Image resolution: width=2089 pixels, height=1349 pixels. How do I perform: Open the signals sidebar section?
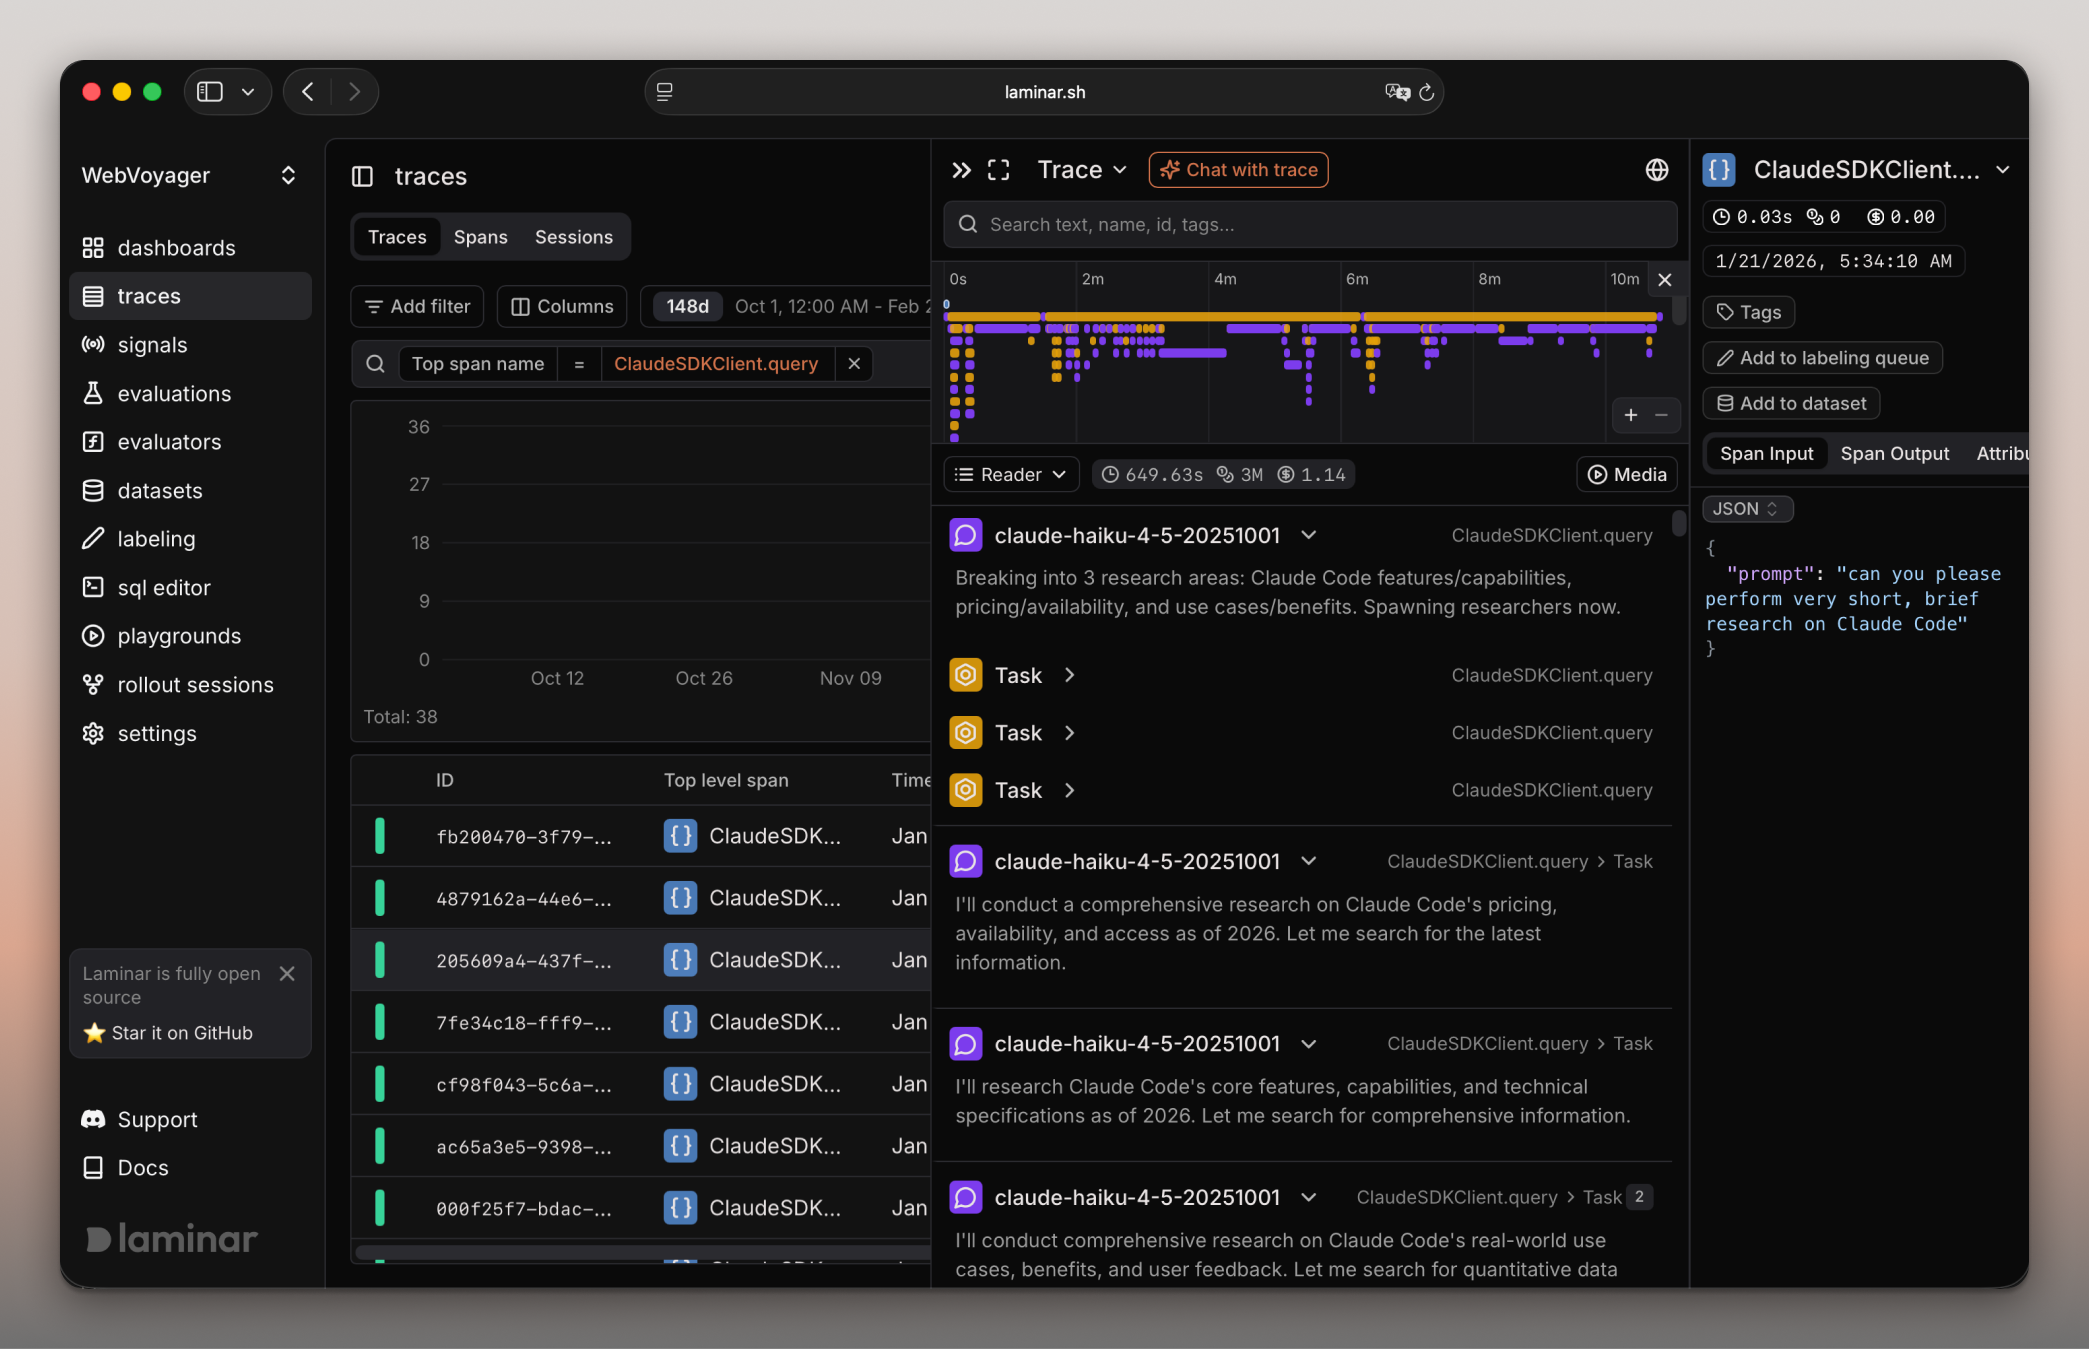click(x=152, y=345)
